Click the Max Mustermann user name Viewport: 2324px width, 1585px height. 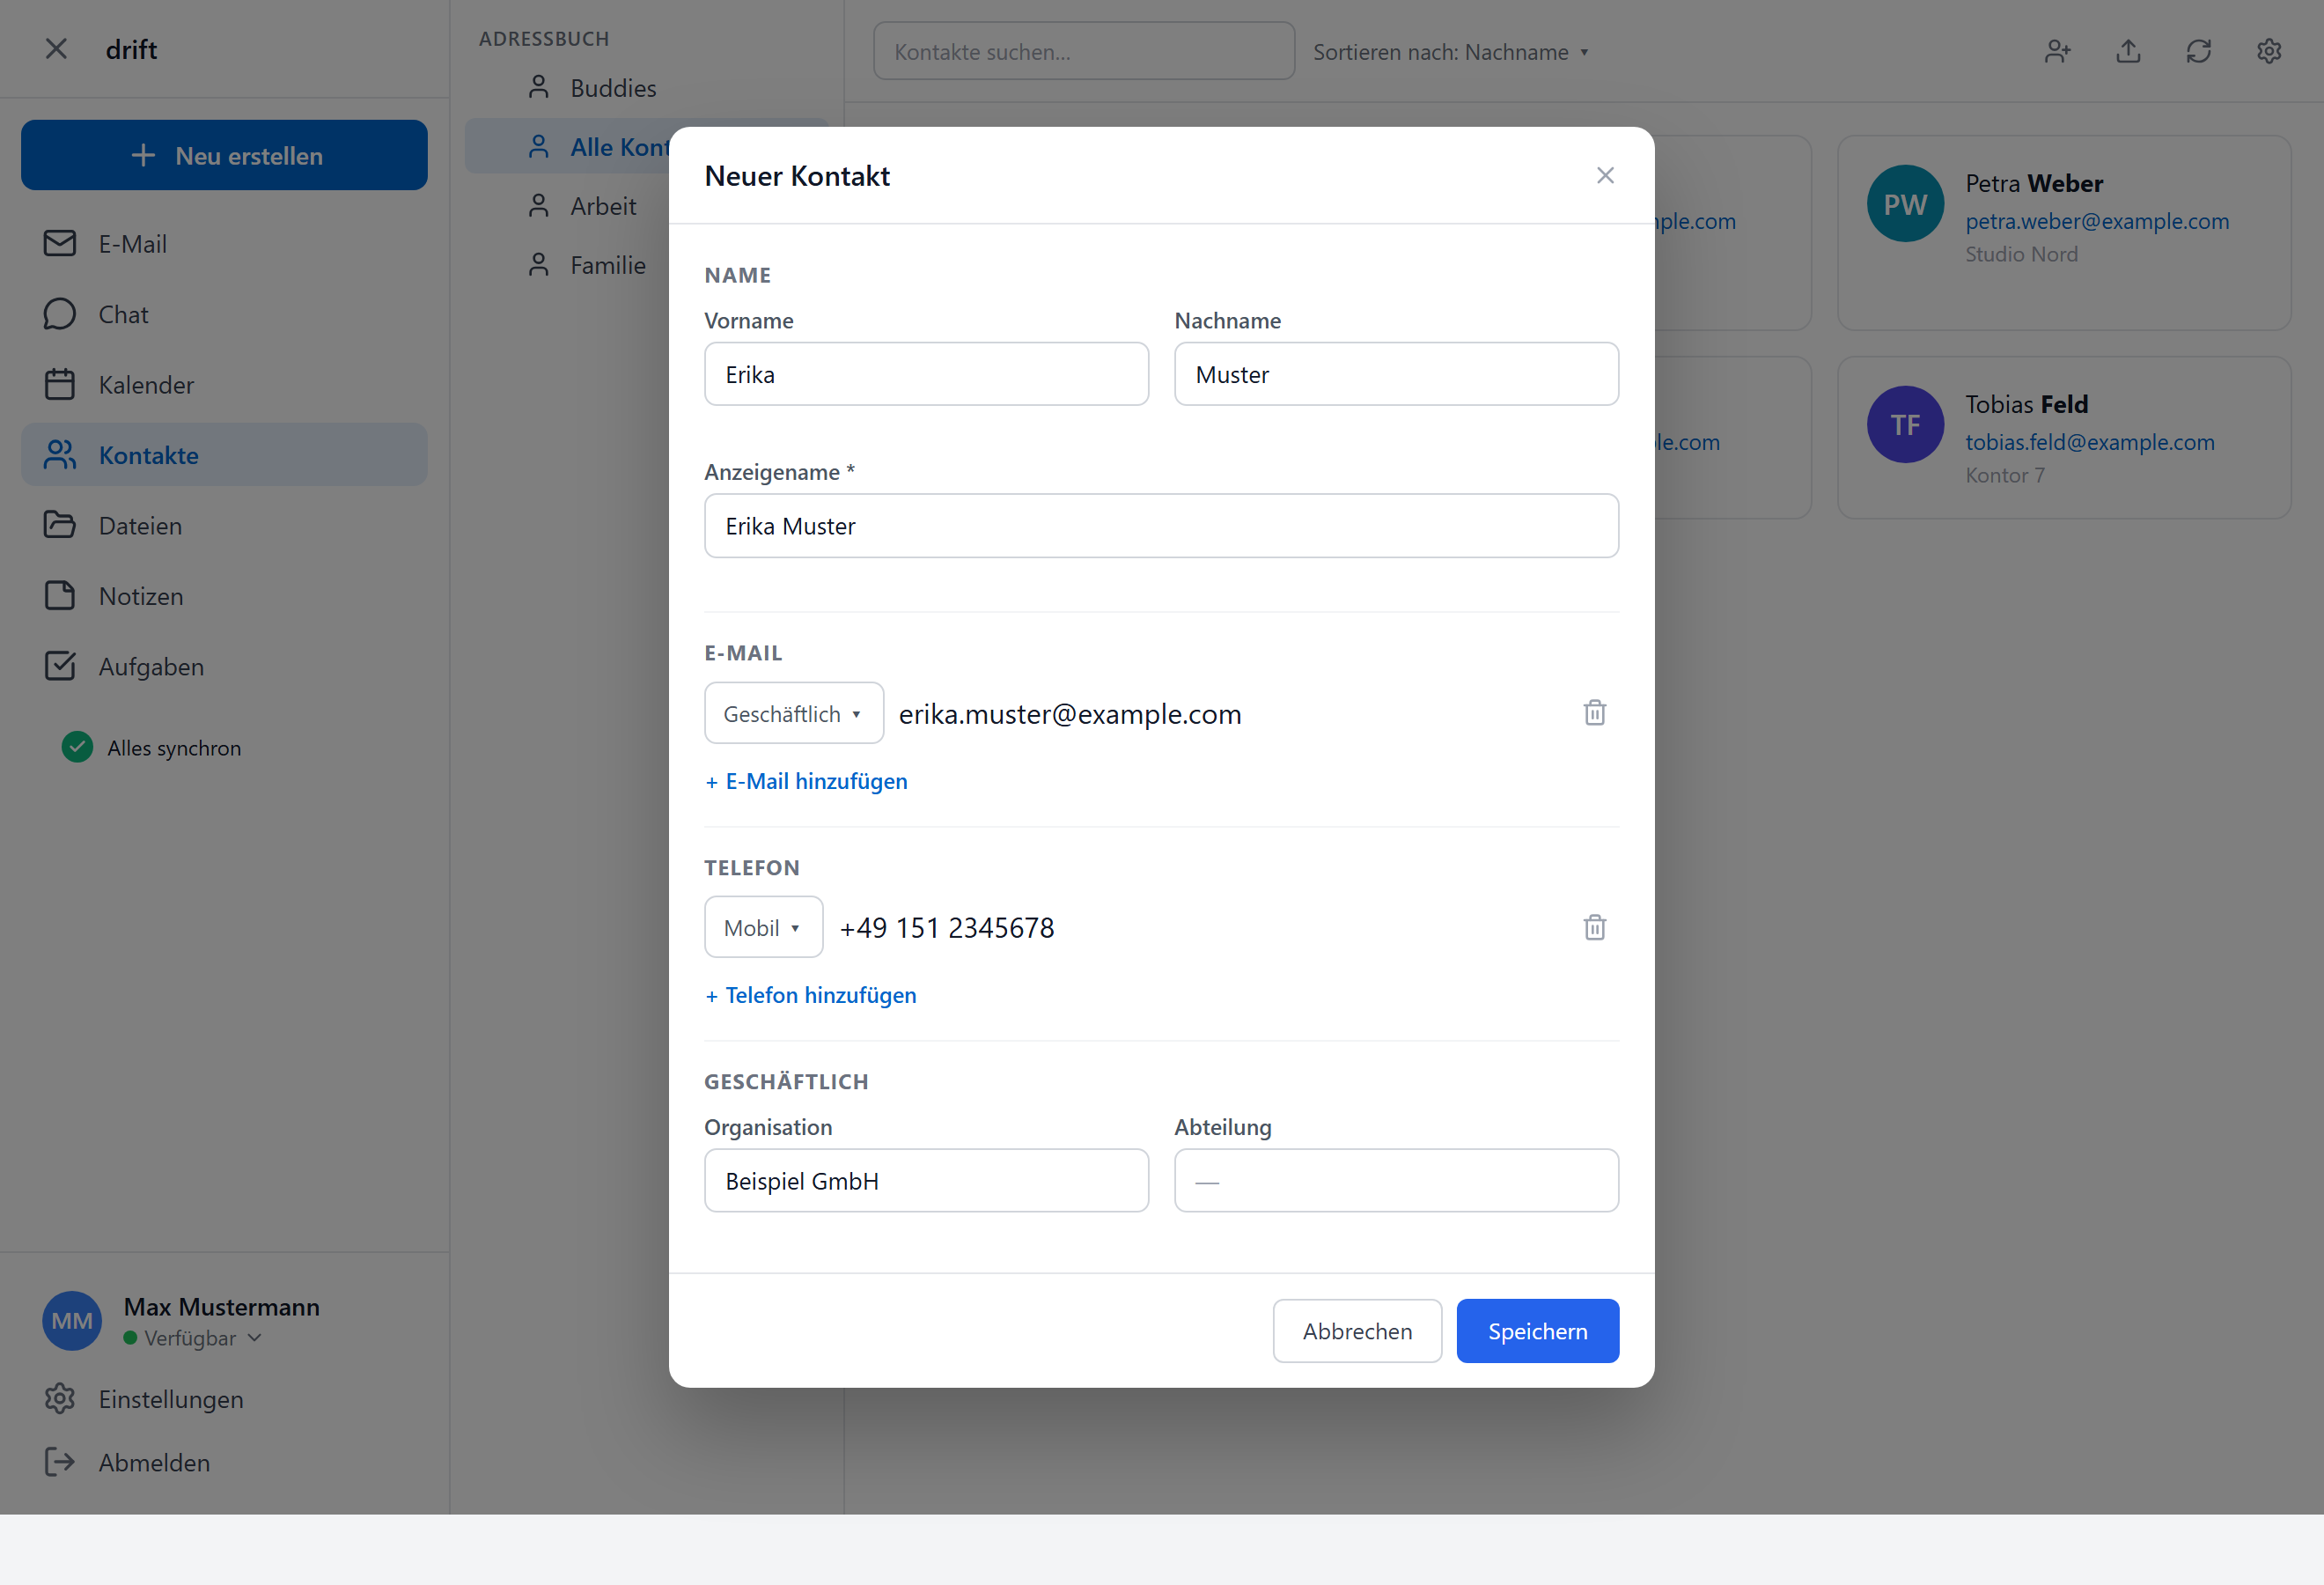pyautogui.click(x=222, y=1307)
